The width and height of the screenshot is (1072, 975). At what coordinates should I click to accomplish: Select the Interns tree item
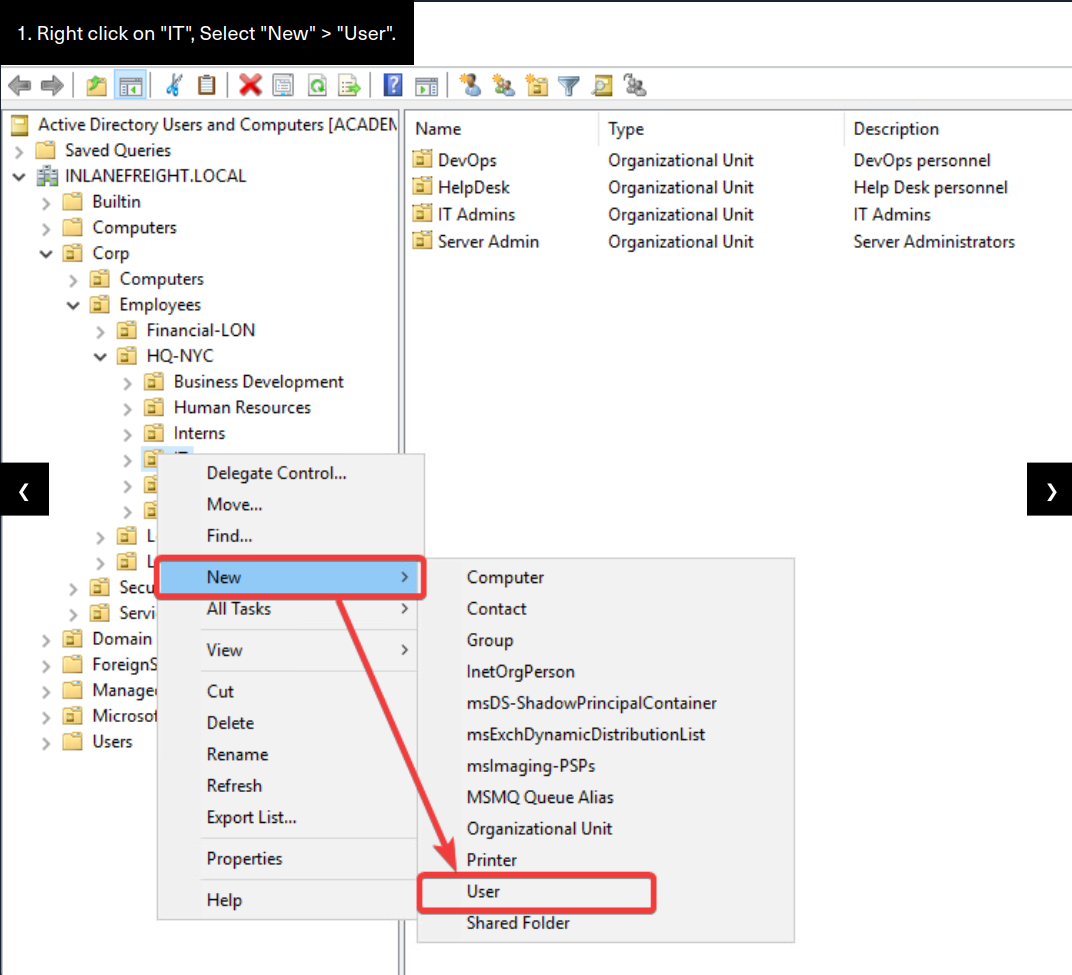coord(199,433)
